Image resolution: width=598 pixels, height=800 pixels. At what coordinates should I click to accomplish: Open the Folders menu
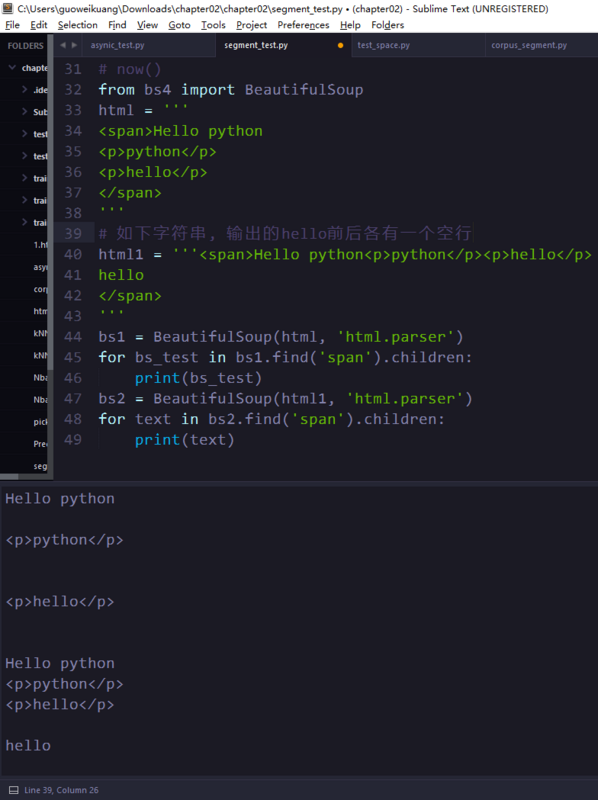point(387,25)
